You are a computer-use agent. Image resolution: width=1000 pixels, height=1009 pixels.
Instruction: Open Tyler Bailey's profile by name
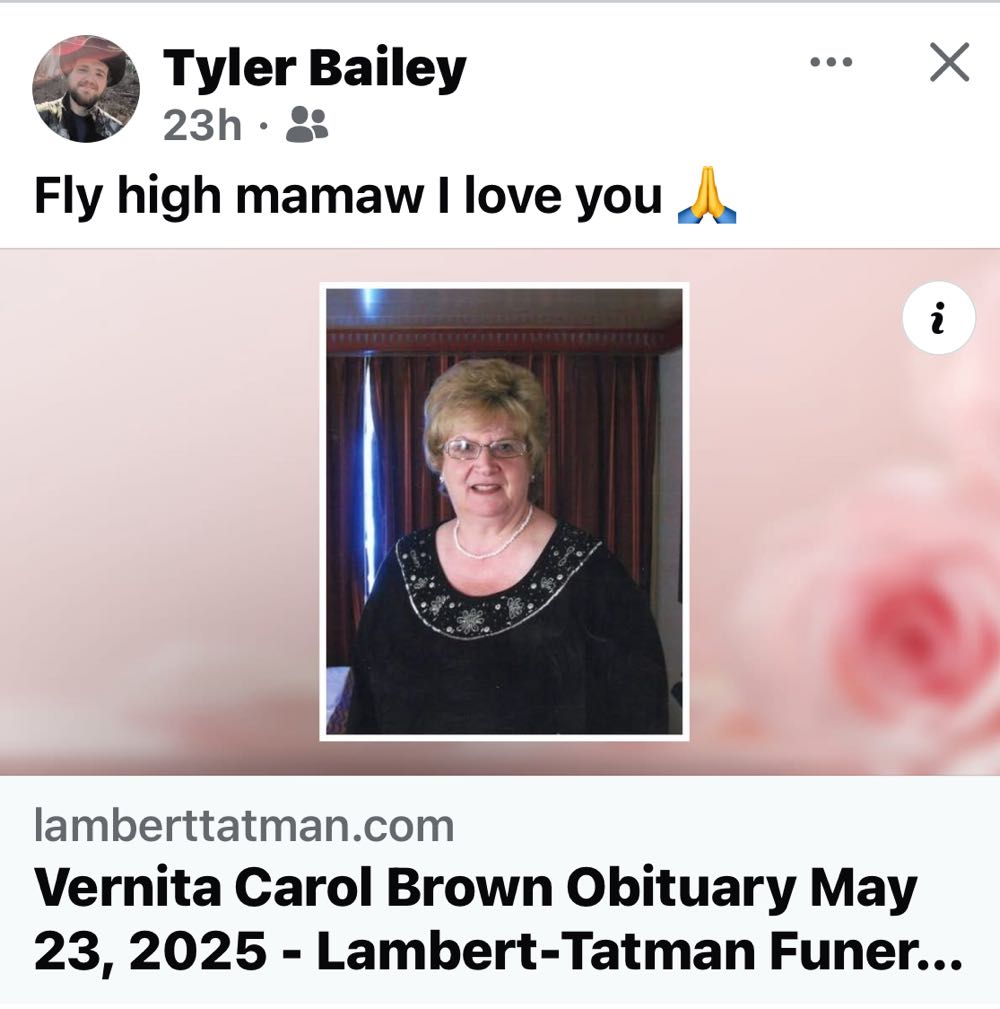click(314, 68)
